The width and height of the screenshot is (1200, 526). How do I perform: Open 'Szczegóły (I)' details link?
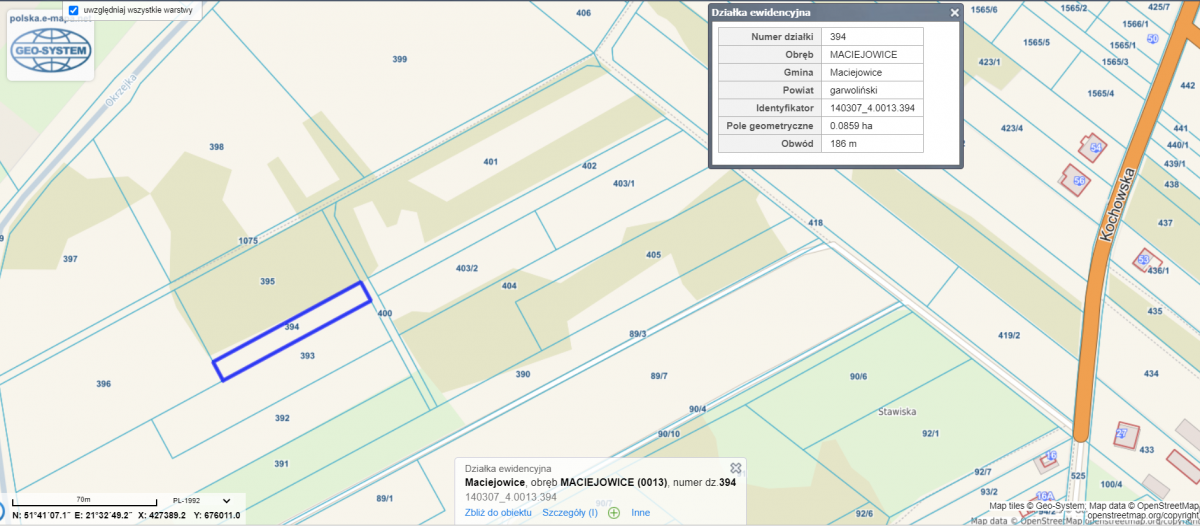tap(569, 513)
